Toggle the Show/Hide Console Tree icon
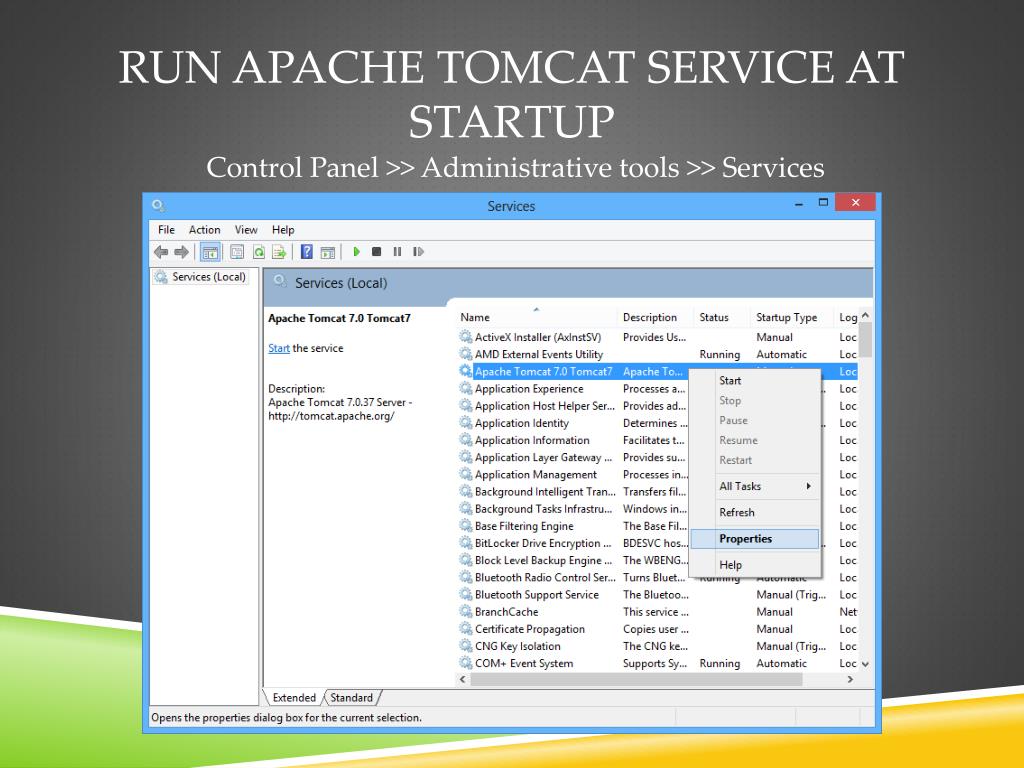1024x768 pixels. point(210,252)
